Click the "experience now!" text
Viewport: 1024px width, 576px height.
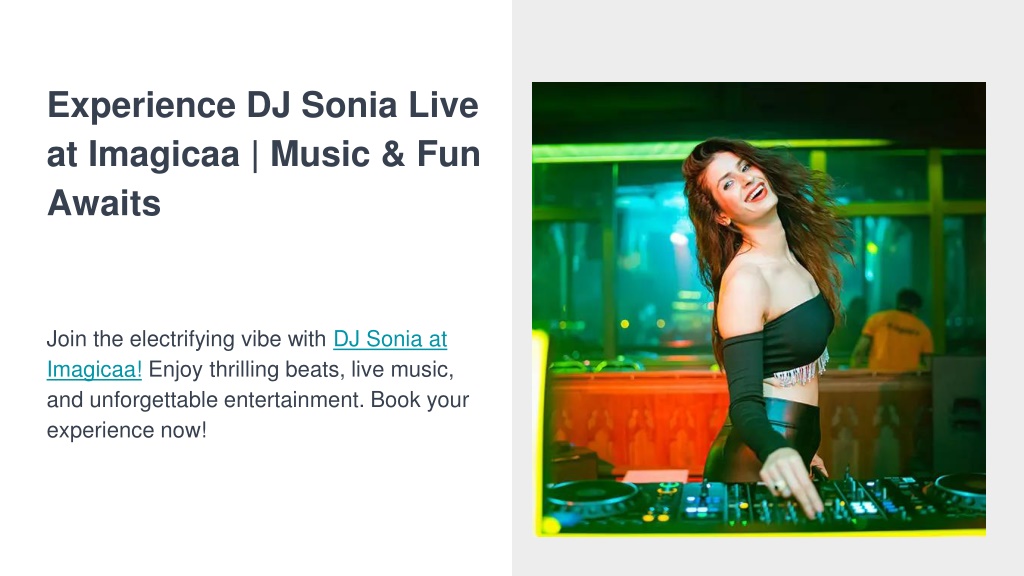127,430
